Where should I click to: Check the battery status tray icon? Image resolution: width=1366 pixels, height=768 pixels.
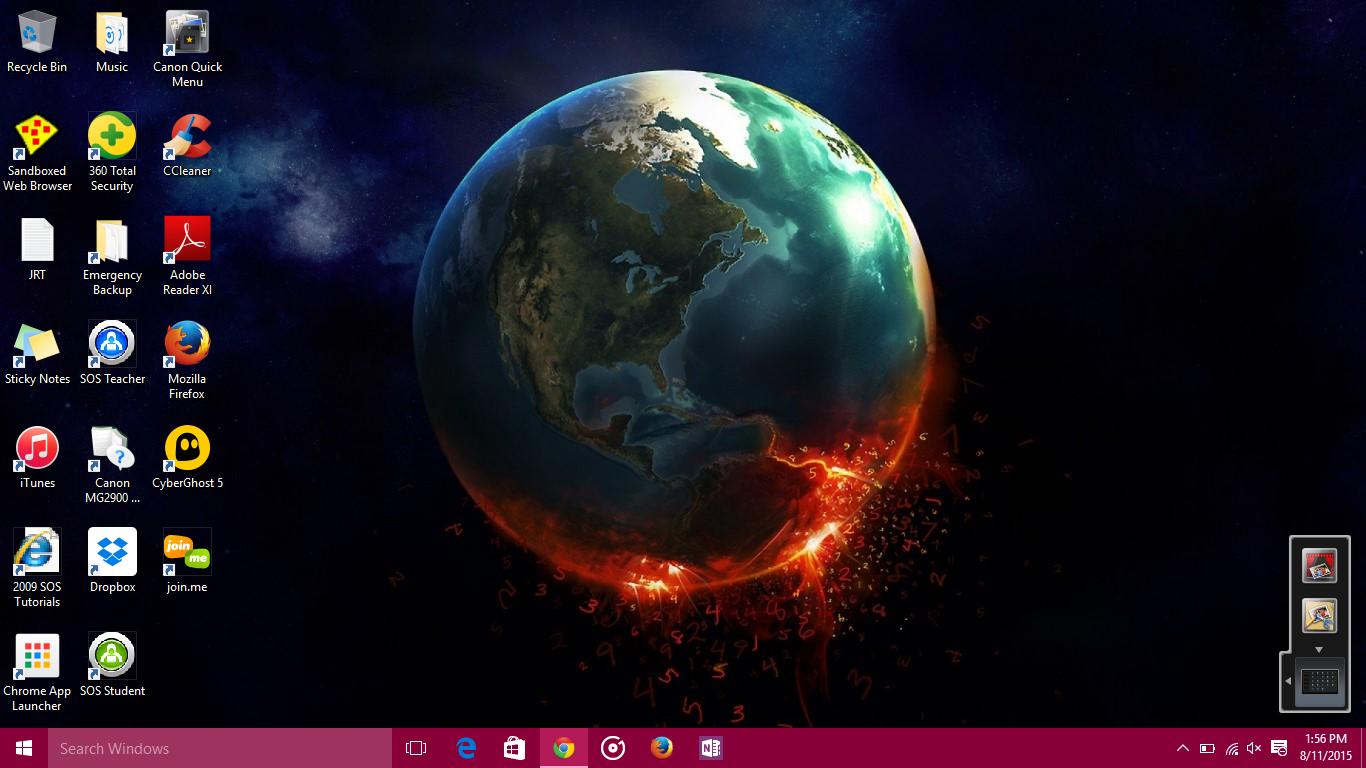click(1207, 748)
